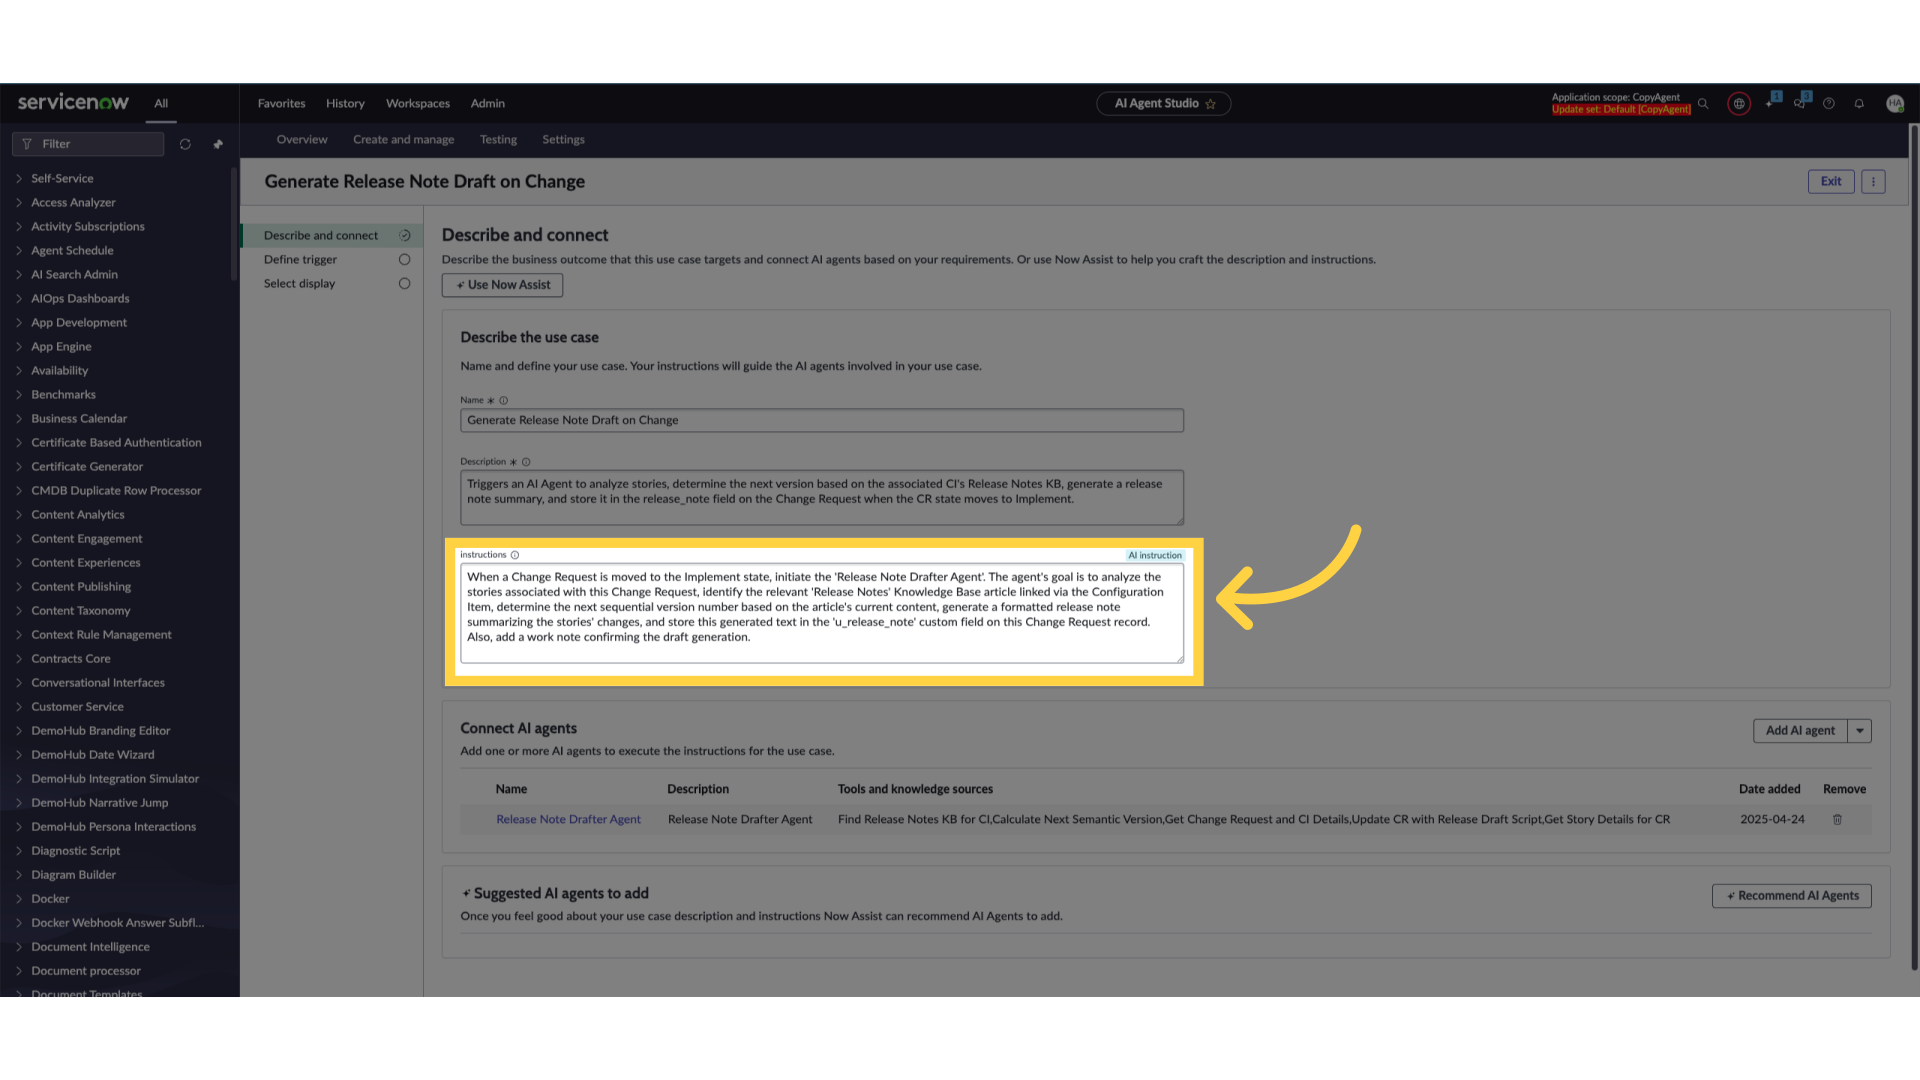
Task: Open the Admin menu
Action: pyautogui.click(x=488, y=104)
